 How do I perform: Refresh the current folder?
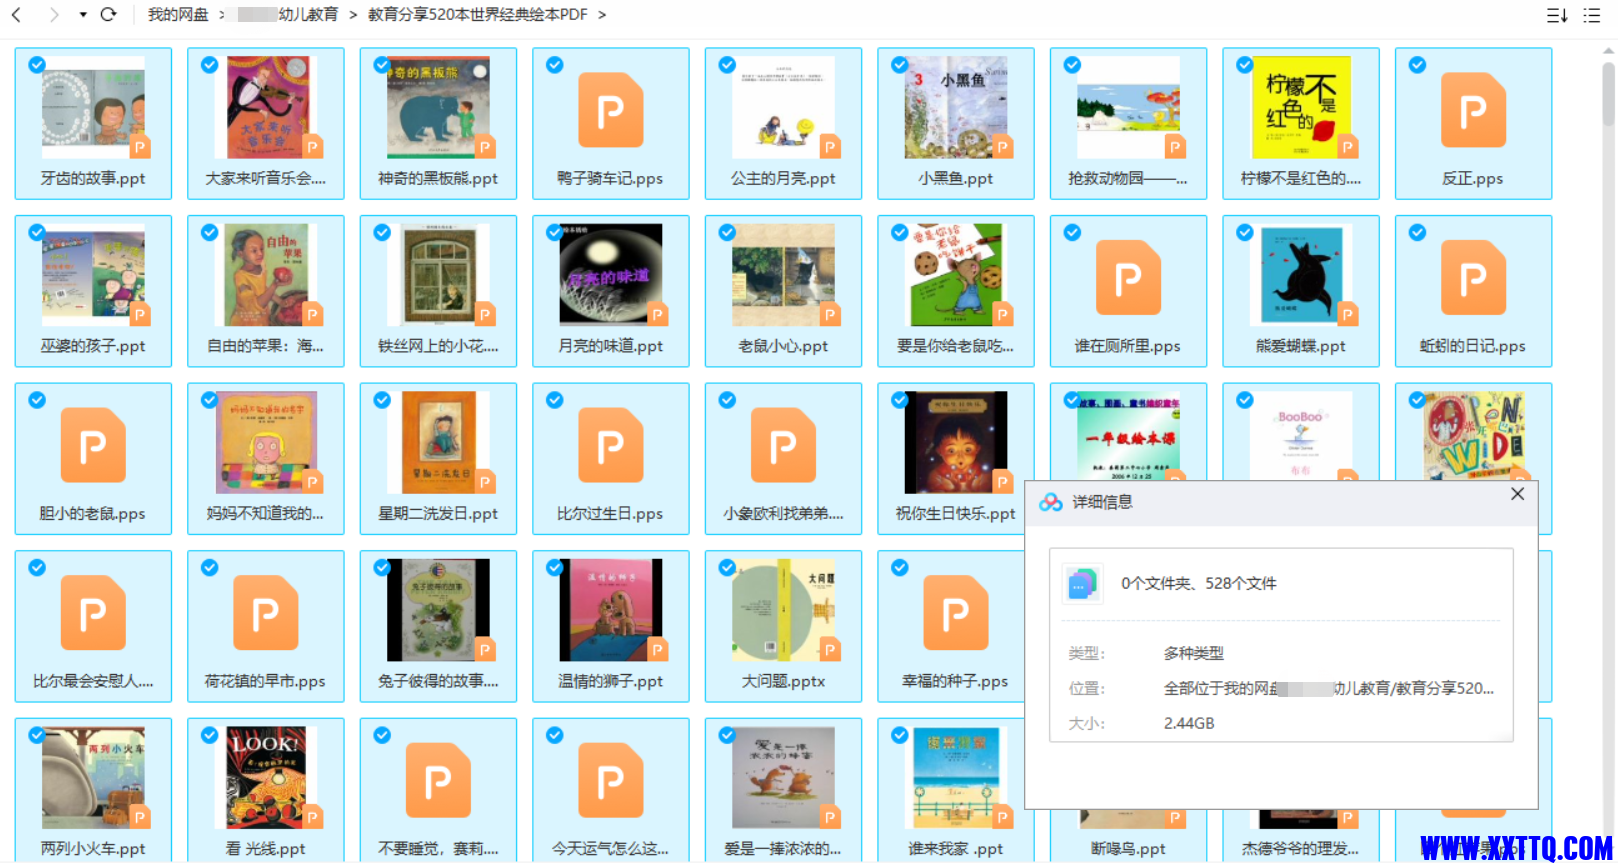(x=108, y=15)
